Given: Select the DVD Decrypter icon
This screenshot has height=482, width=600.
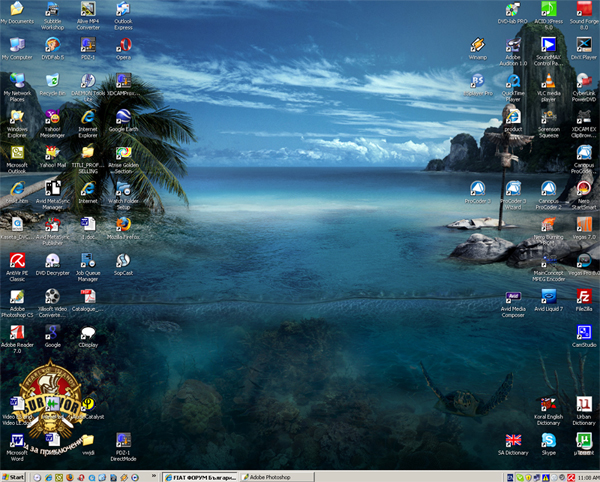Looking at the screenshot, I should [x=52, y=260].
